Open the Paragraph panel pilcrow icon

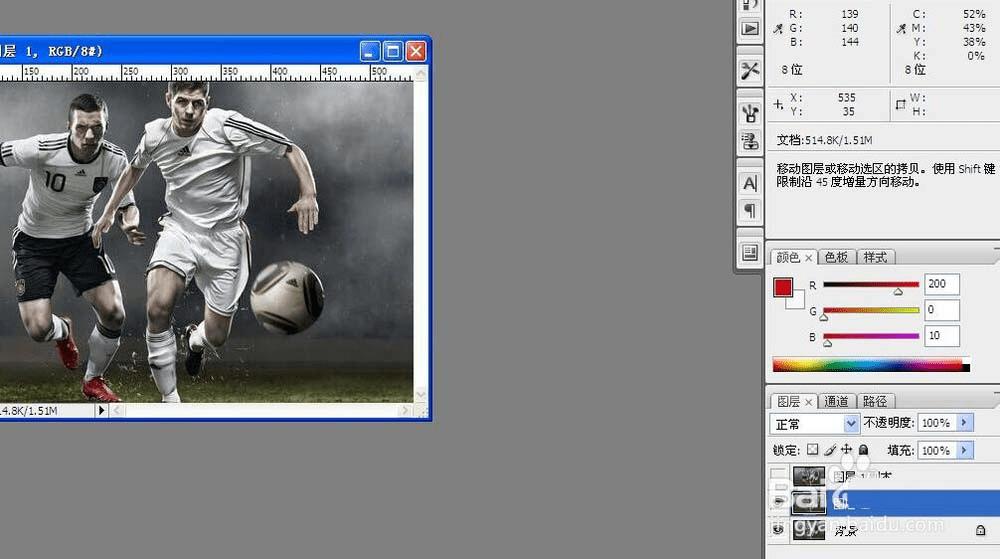coord(750,210)
